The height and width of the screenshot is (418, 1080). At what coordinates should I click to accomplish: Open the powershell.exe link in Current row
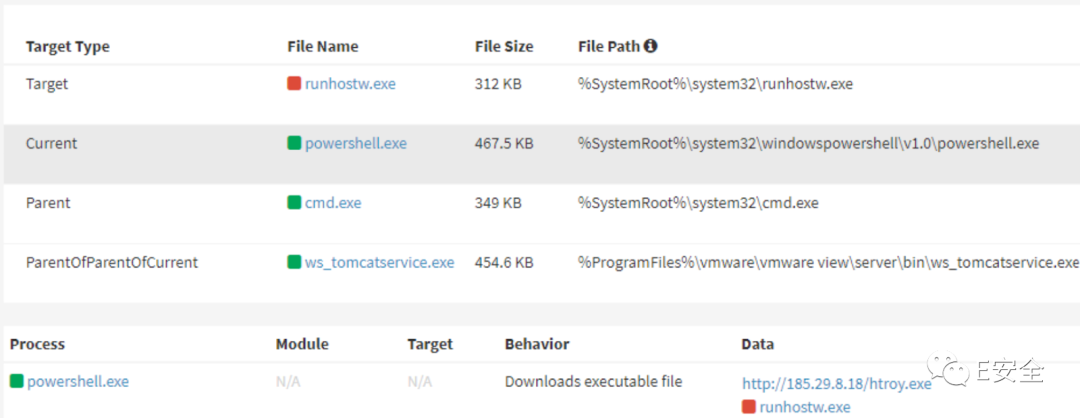[x=356, y=143]
